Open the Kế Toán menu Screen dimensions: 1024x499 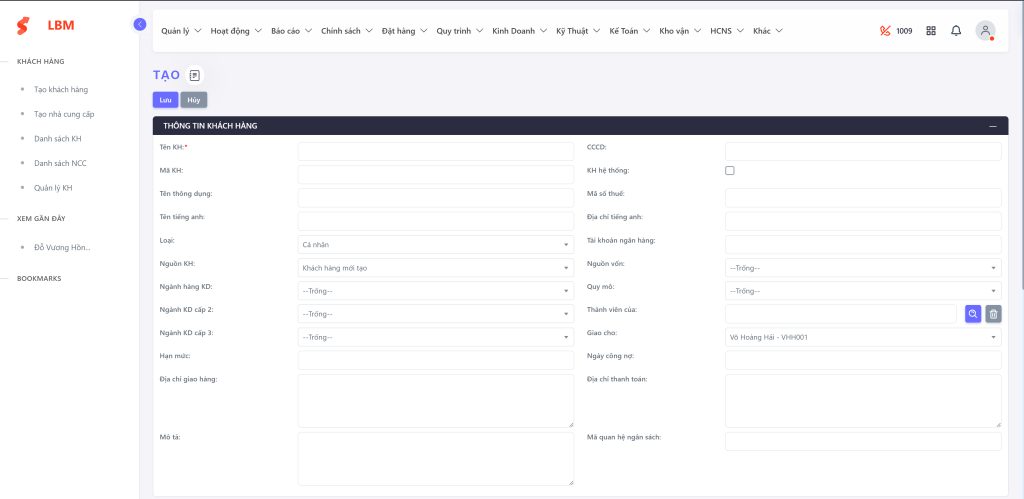629,31
